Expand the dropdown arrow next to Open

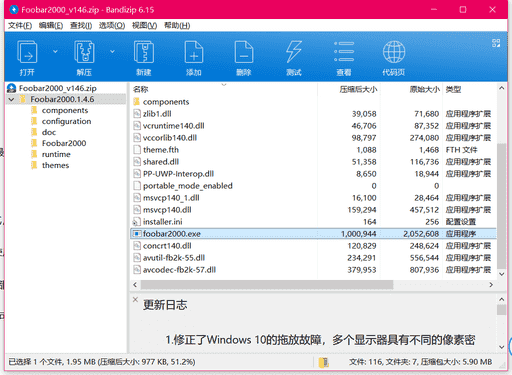click(55, 52)
